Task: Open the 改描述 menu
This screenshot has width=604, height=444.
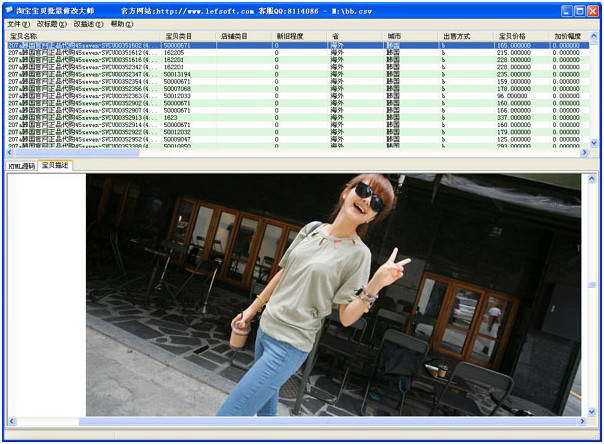Action: (88, 23)
